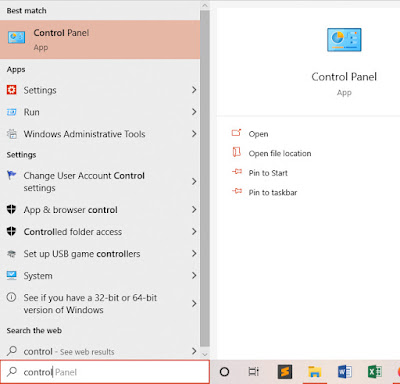Viewport: 400px width, 384px height.
Task: Expand Controlled folder access arrow
Action: coord(194,231)
